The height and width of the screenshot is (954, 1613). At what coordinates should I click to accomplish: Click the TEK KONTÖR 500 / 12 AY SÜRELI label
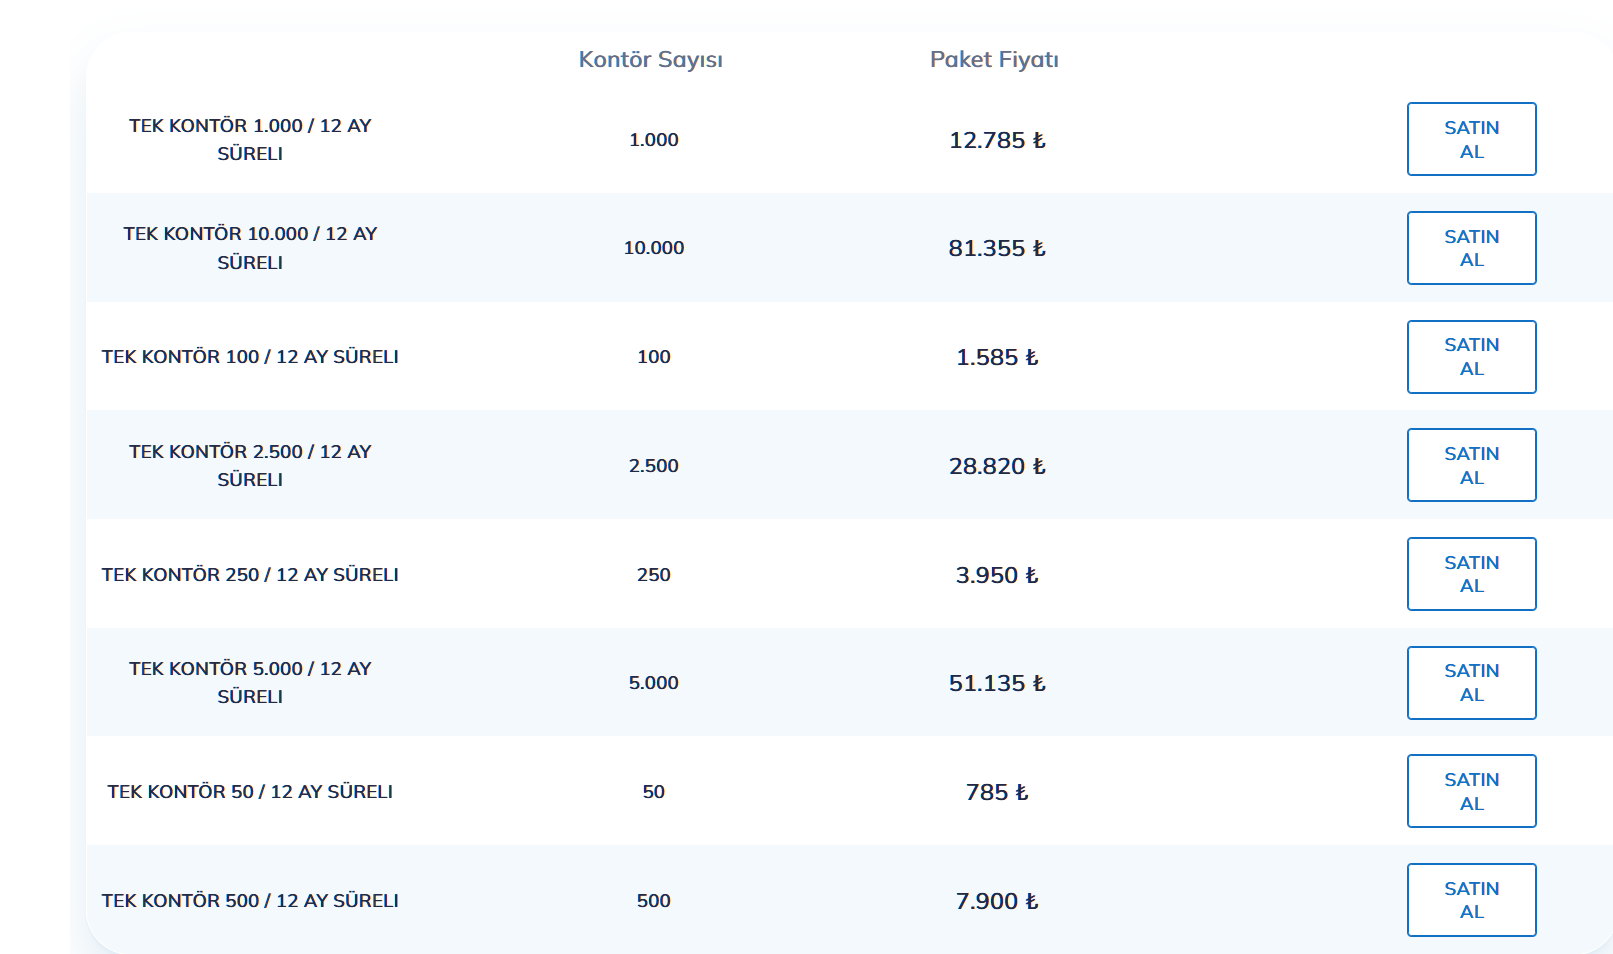[x=250, y=901]
